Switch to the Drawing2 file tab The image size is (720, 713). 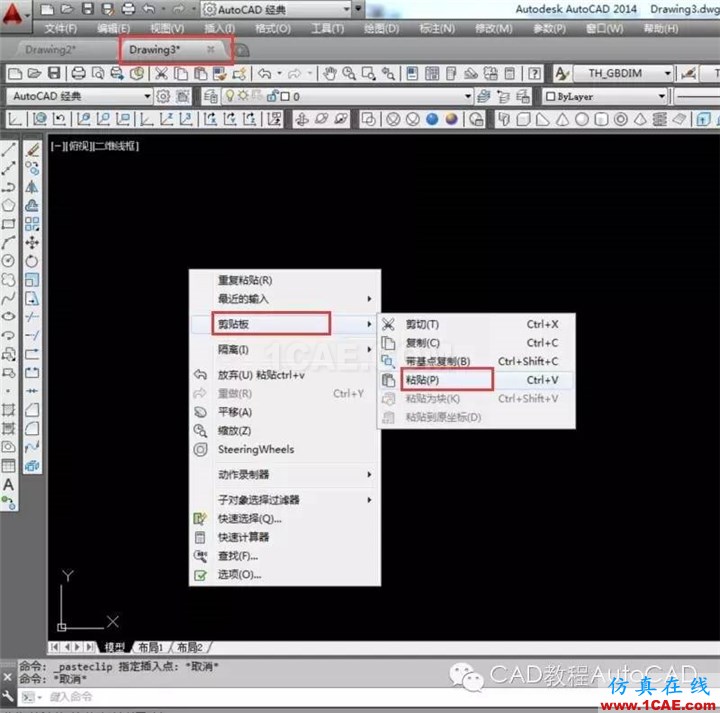[51, 50]
